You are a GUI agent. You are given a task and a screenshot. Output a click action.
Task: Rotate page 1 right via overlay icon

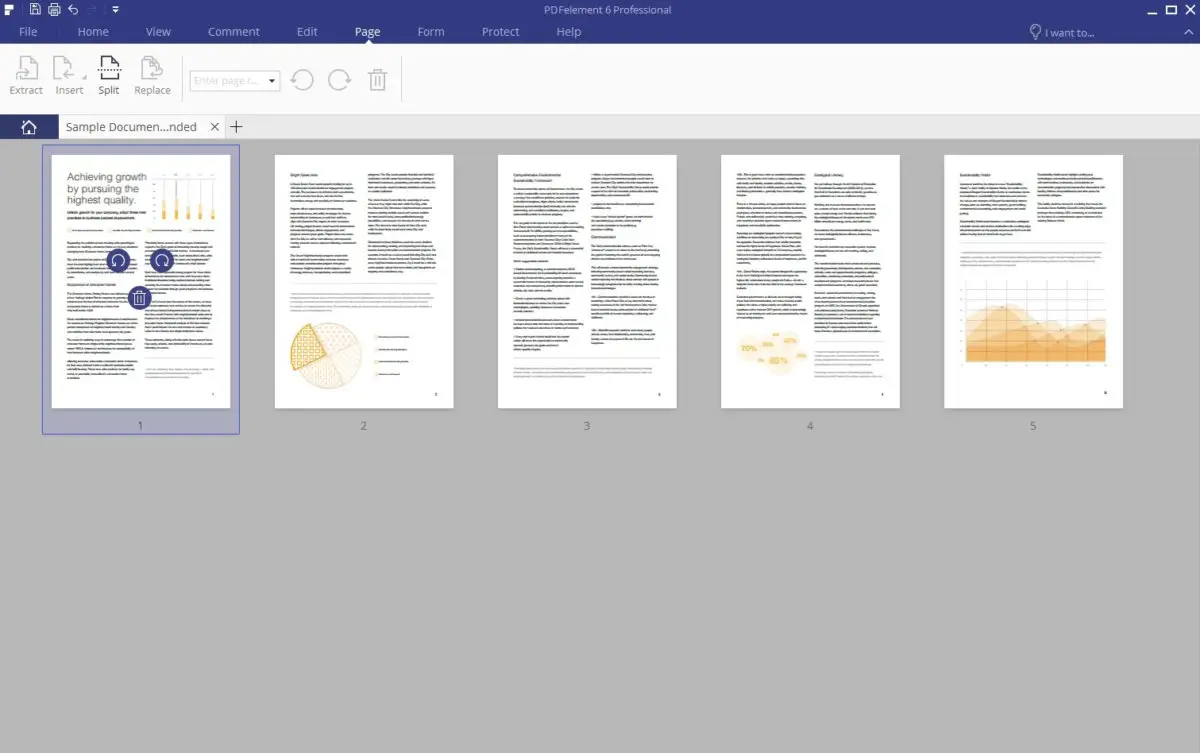click(x=162, y=261)
